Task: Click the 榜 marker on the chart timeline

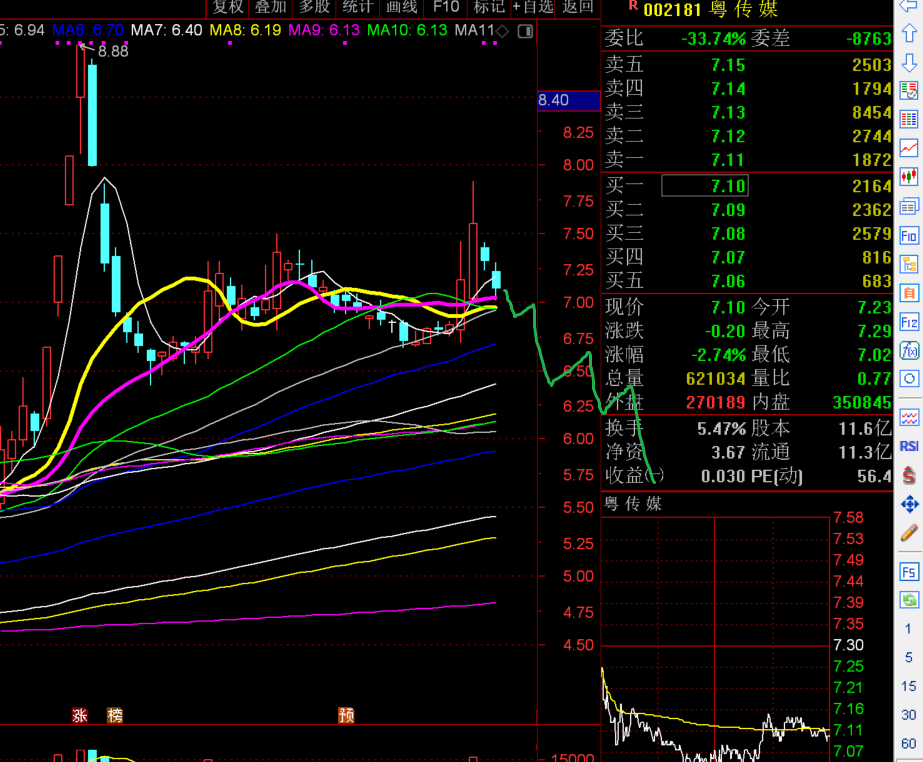Action: click(115, 715)
